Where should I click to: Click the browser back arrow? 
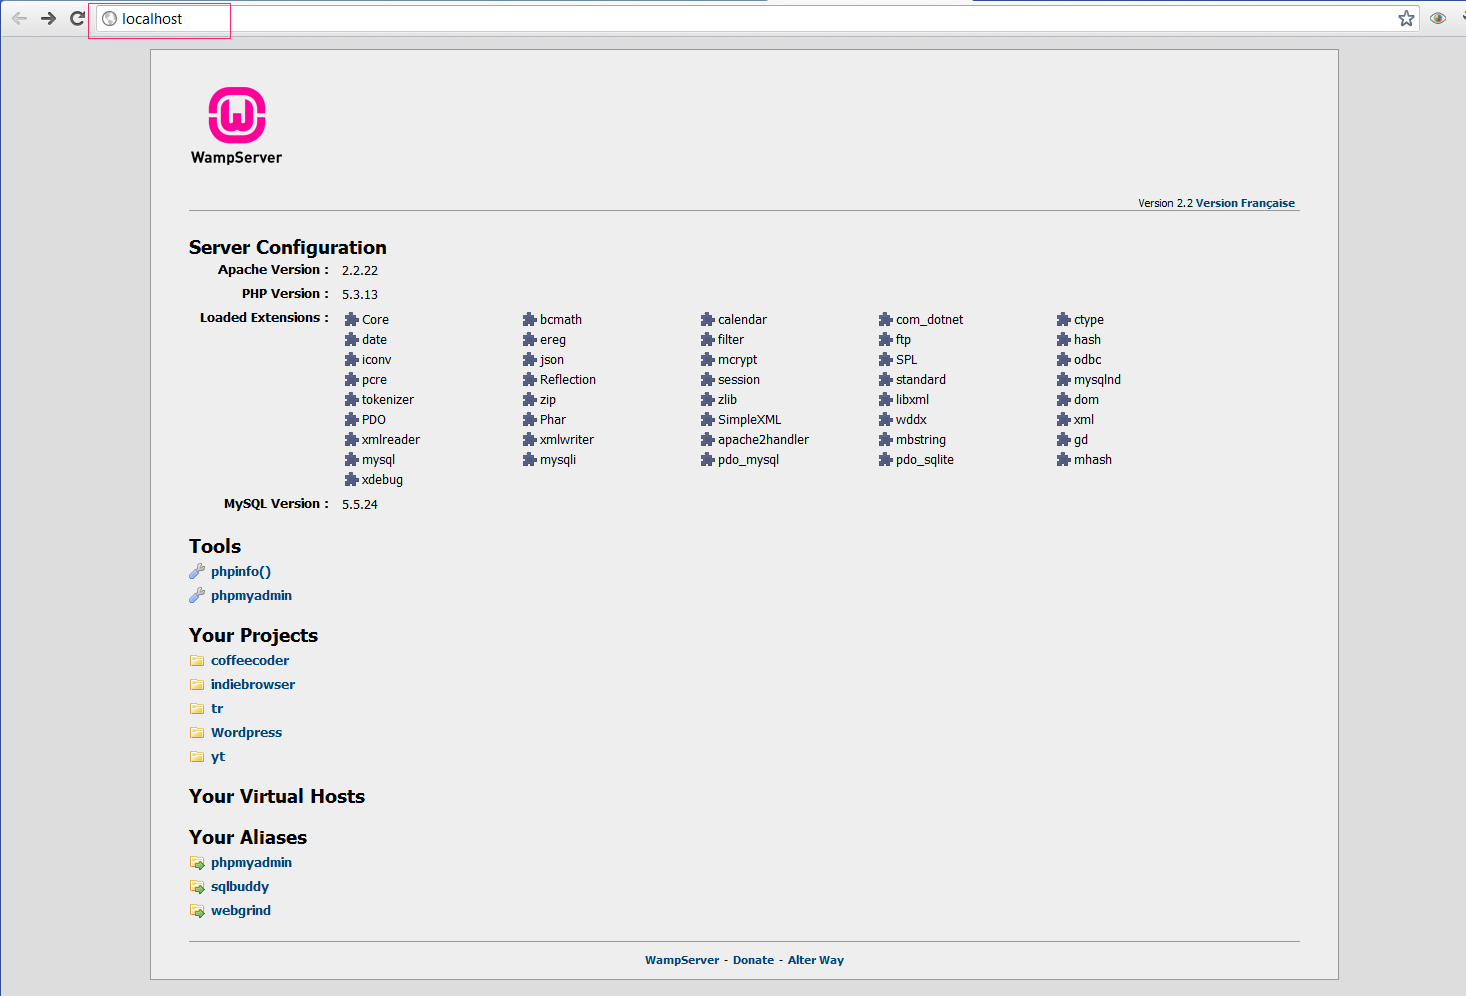[x=19, y=18]
